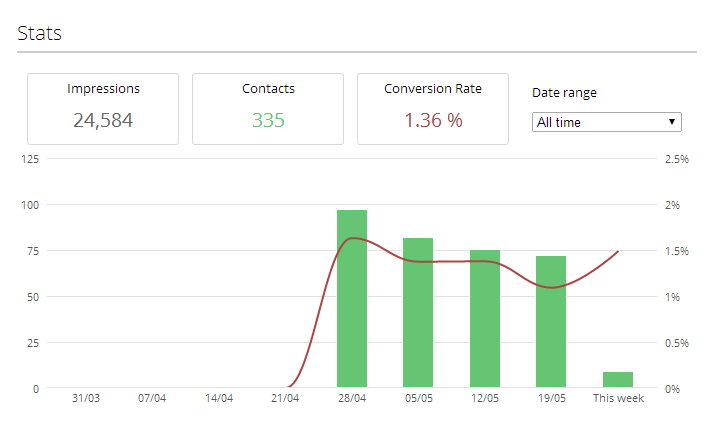
Task: Select the small 'This week' bar
Action: click(x=618, y=380)
